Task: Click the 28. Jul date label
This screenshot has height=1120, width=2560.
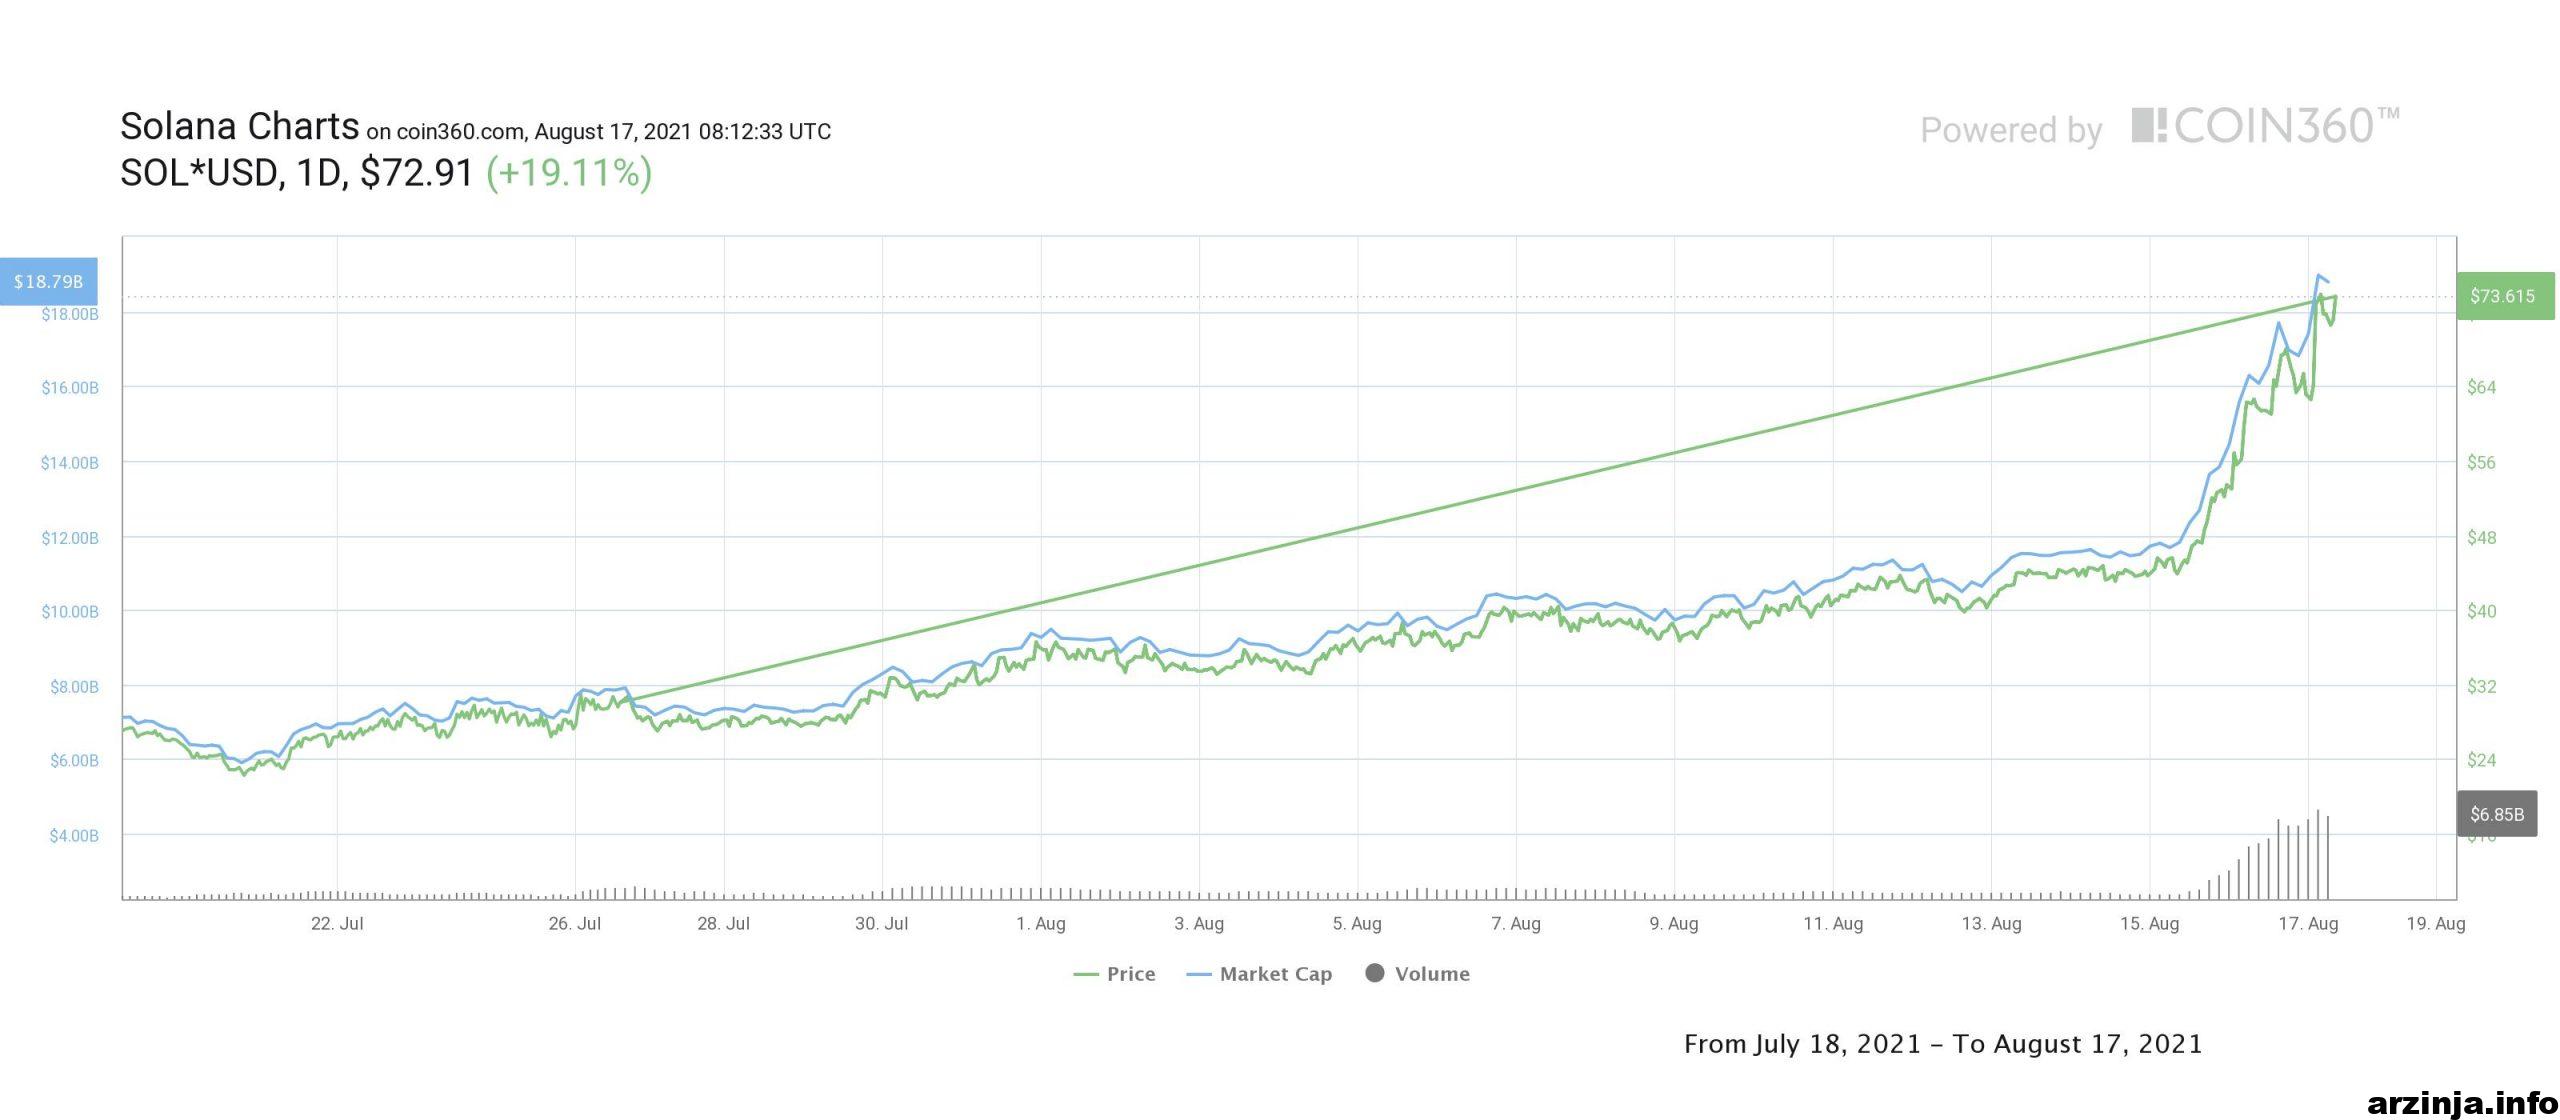Action: [x=723, y=924]
